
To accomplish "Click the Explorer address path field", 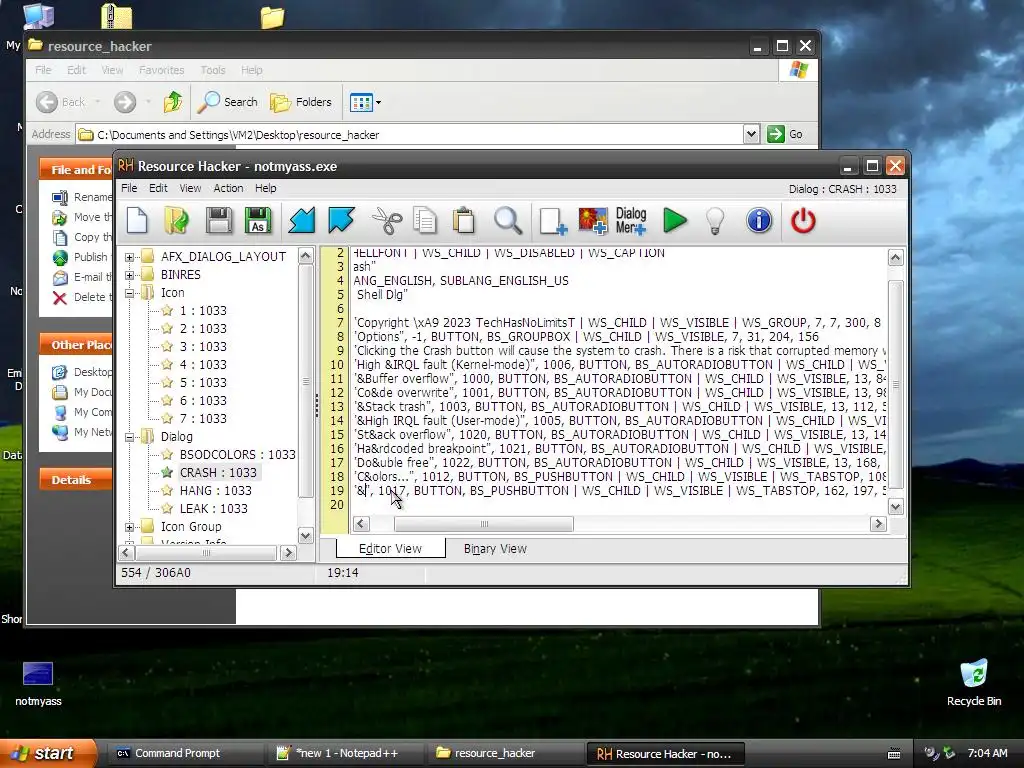I will point(409,135).
